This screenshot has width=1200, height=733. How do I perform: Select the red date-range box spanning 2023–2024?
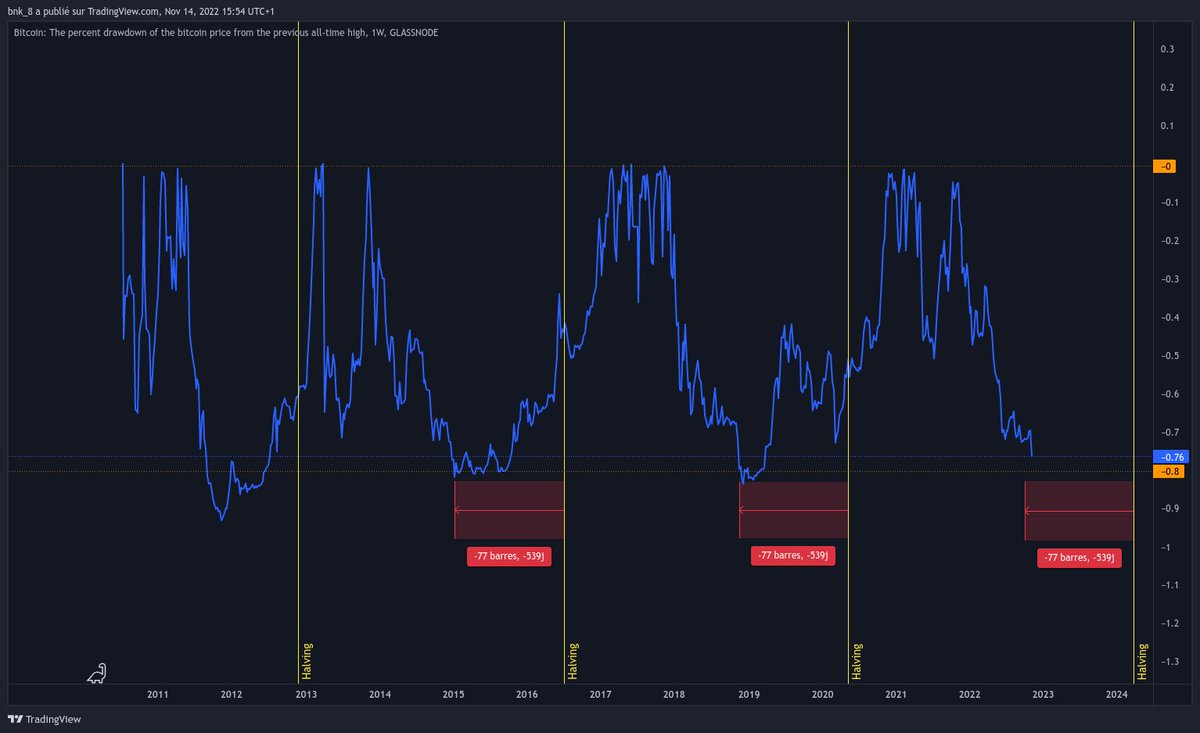coord(1079,510)
